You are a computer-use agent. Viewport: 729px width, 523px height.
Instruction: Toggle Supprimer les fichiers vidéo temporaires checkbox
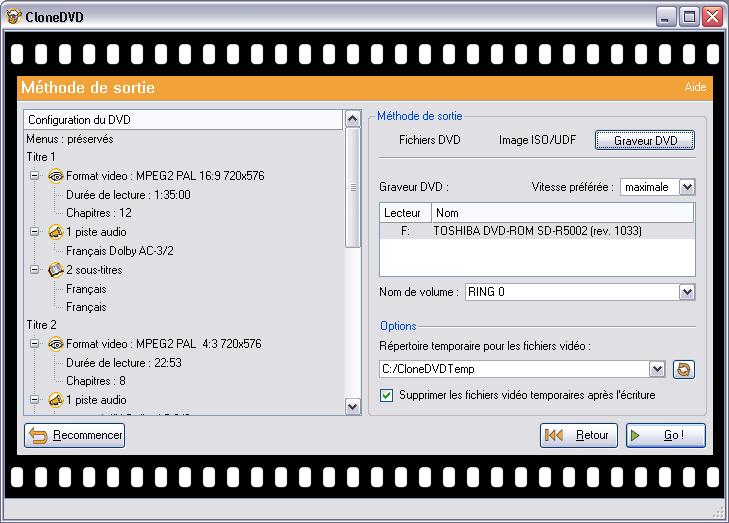pyautogui.click(x=386, y=395)
